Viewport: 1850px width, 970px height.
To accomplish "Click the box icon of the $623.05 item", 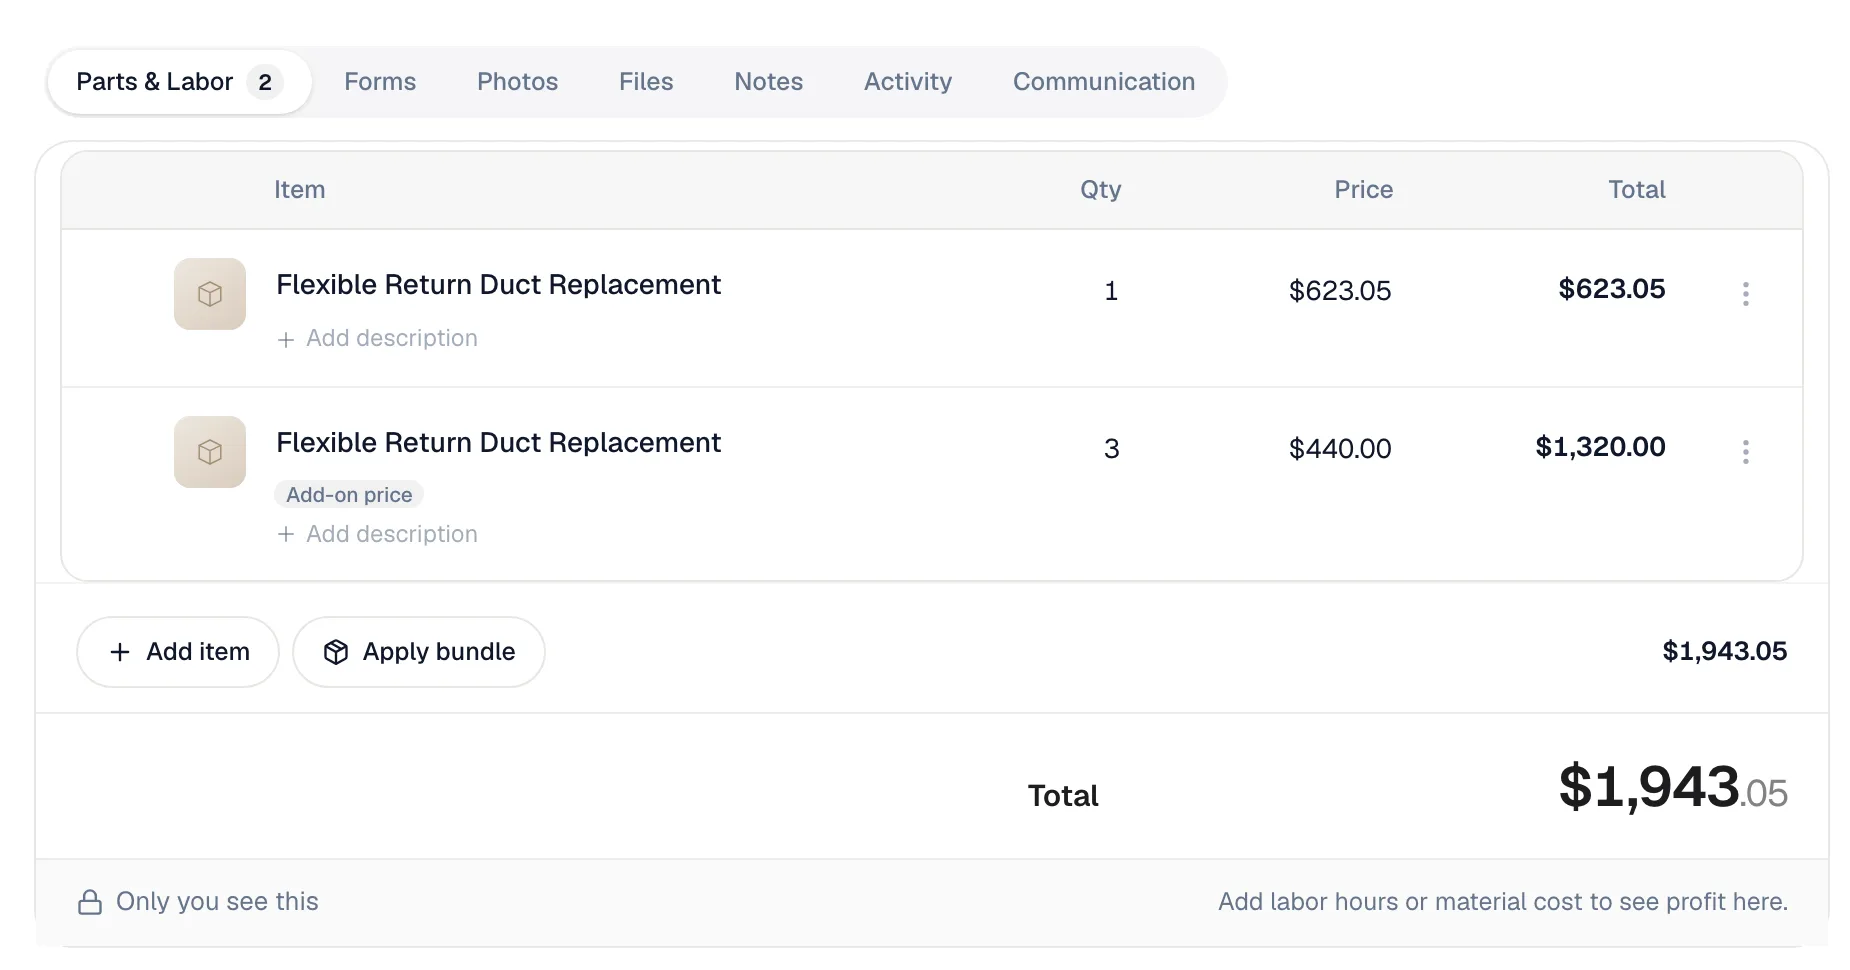I will click(x=210, y=294).
